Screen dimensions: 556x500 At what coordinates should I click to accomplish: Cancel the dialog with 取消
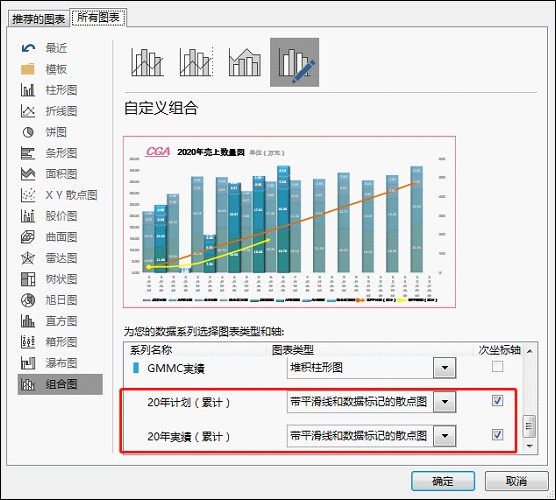516,481
